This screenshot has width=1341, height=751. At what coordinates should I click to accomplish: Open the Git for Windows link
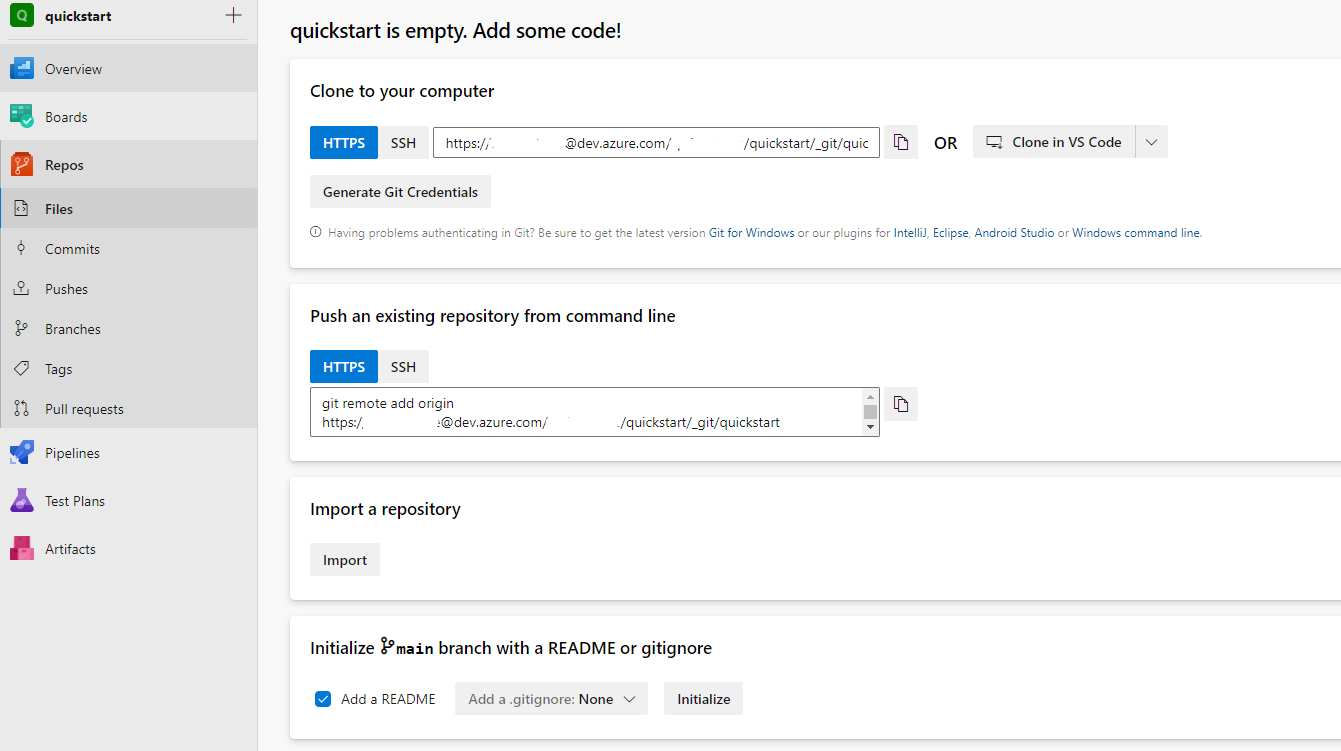pos(752,233)
